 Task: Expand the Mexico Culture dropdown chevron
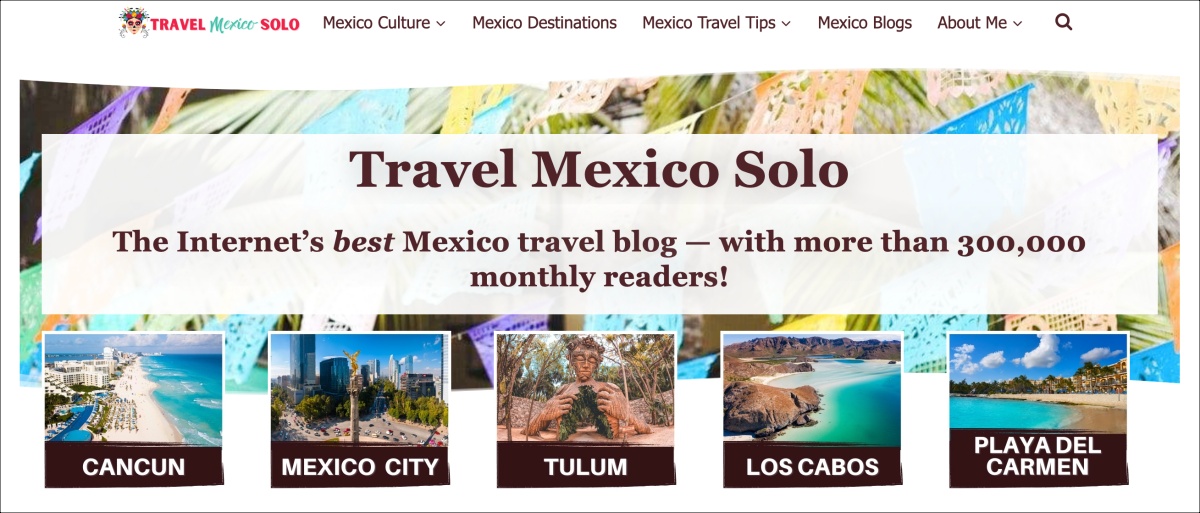click(441, 23)
